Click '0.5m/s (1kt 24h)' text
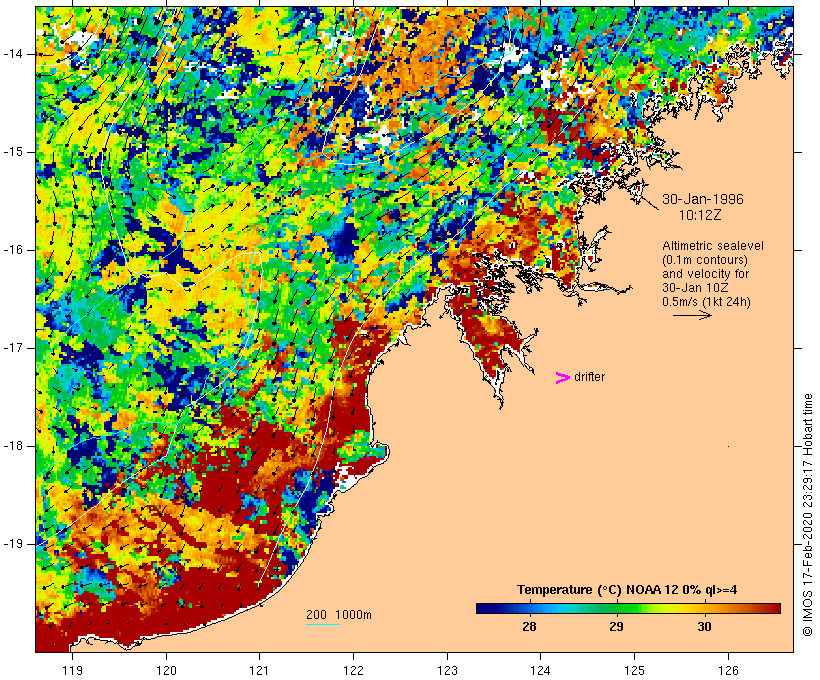Screen dimensions: 820x680 pyautogui.click(x=706, y=302)
